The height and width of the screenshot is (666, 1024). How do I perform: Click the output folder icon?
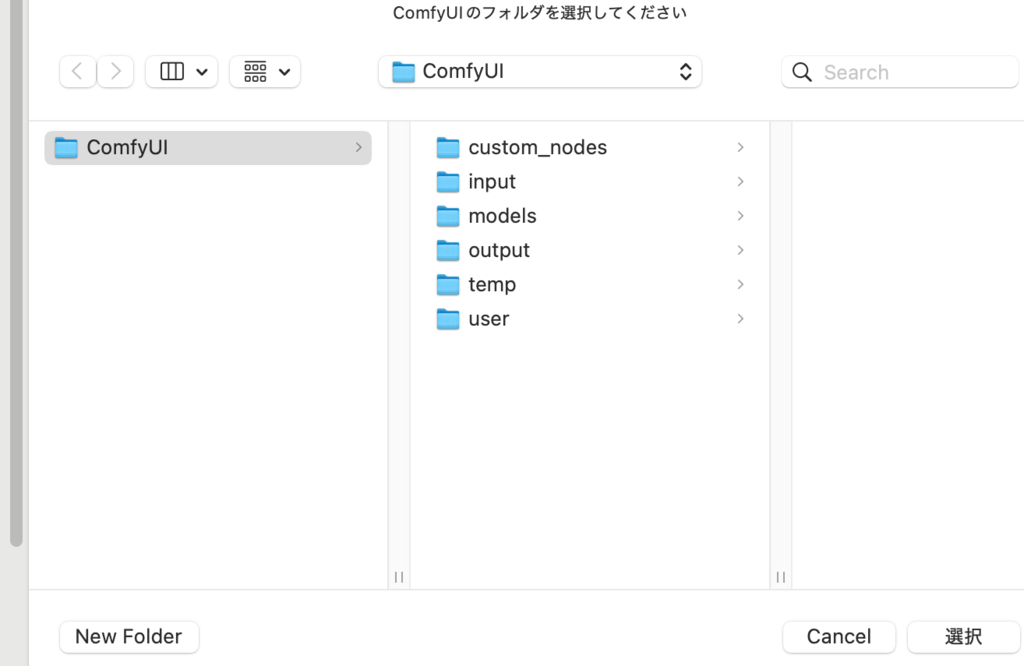tap(448, 250)
